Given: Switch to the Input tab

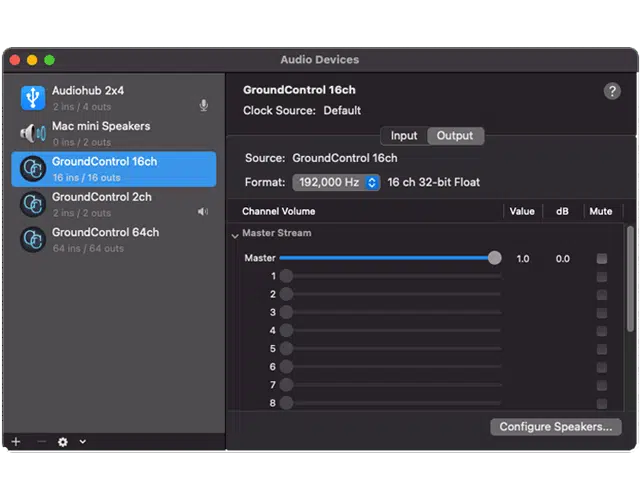Looking at the screenshot, I should 404,136.
